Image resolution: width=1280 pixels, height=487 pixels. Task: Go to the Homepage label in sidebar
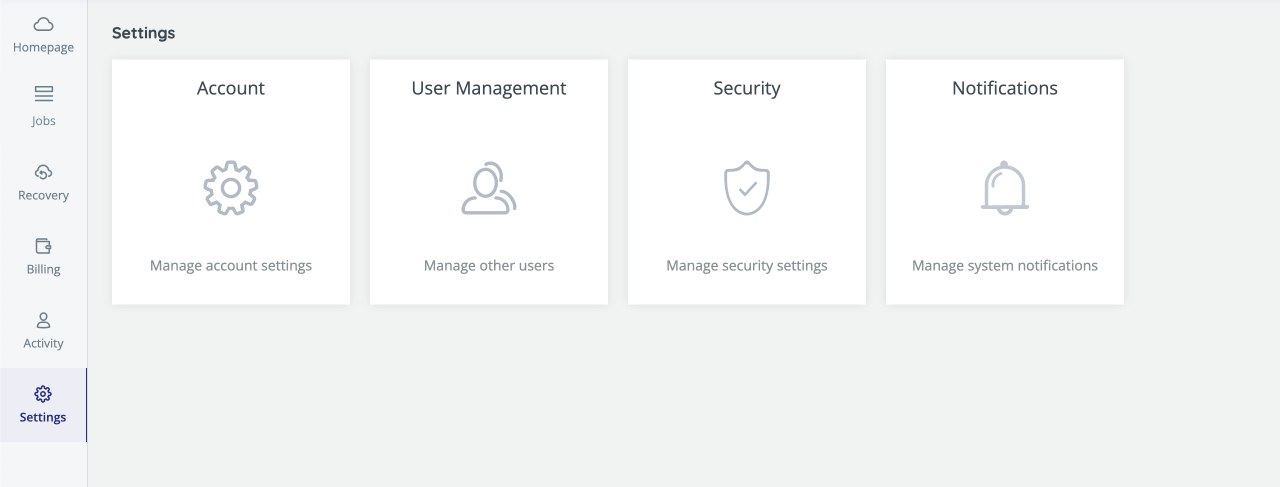43,47
